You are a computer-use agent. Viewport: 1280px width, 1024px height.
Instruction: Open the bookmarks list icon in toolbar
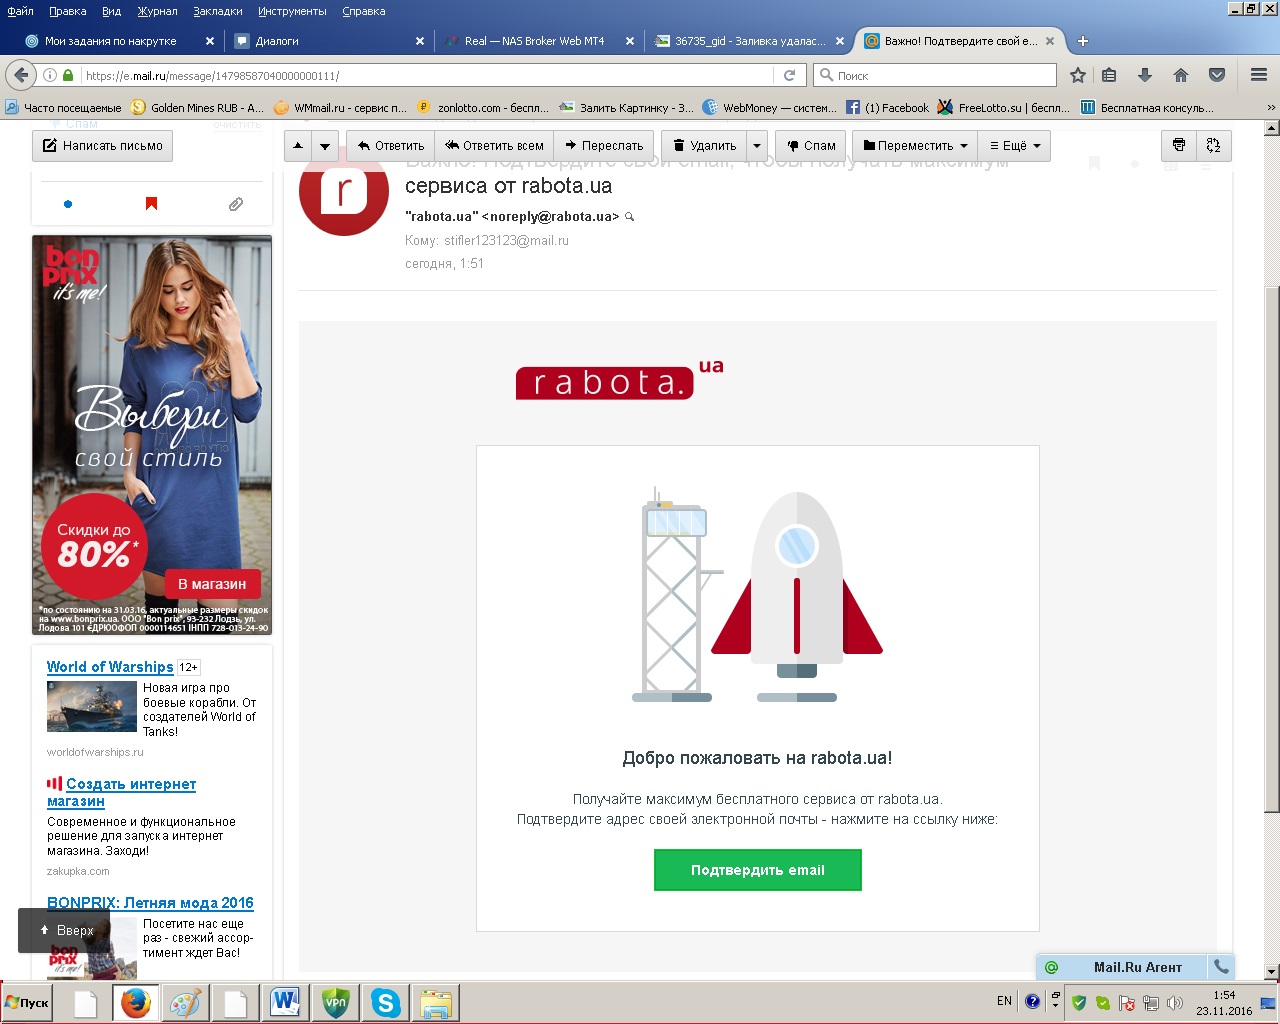click(1109, 75)
